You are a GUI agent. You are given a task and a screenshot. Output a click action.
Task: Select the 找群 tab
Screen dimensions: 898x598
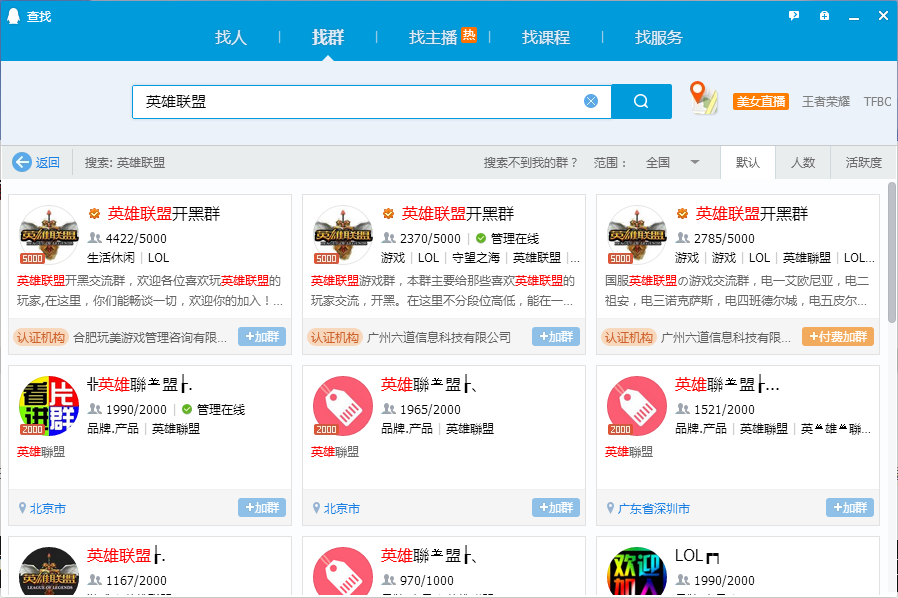328,37
